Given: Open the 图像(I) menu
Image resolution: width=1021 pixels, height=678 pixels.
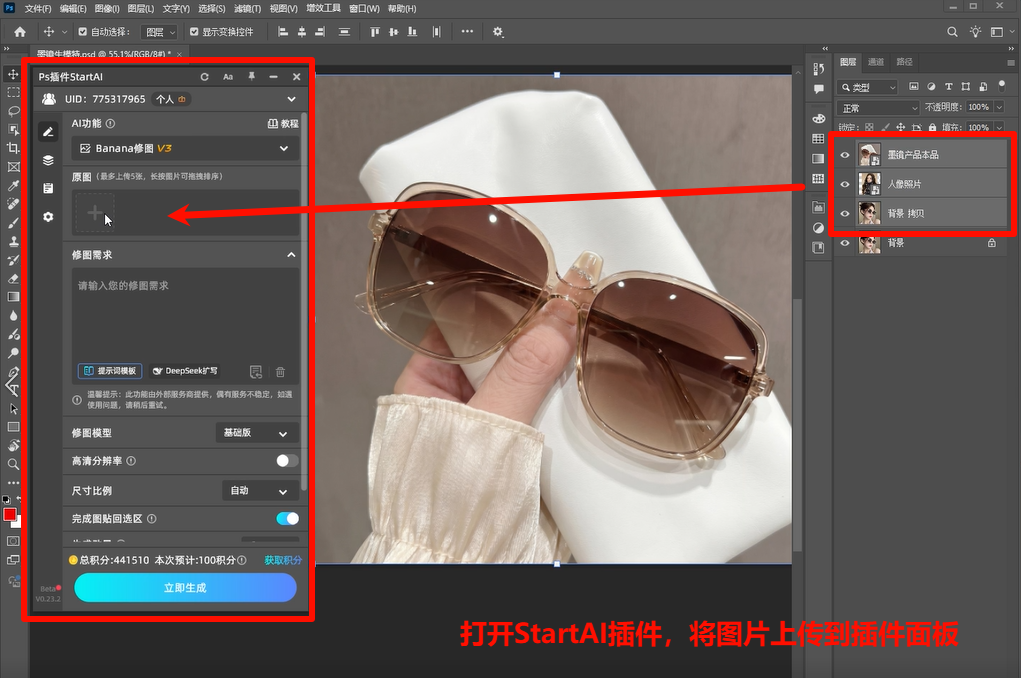Looking at the screenshot, I should point(106,9).
